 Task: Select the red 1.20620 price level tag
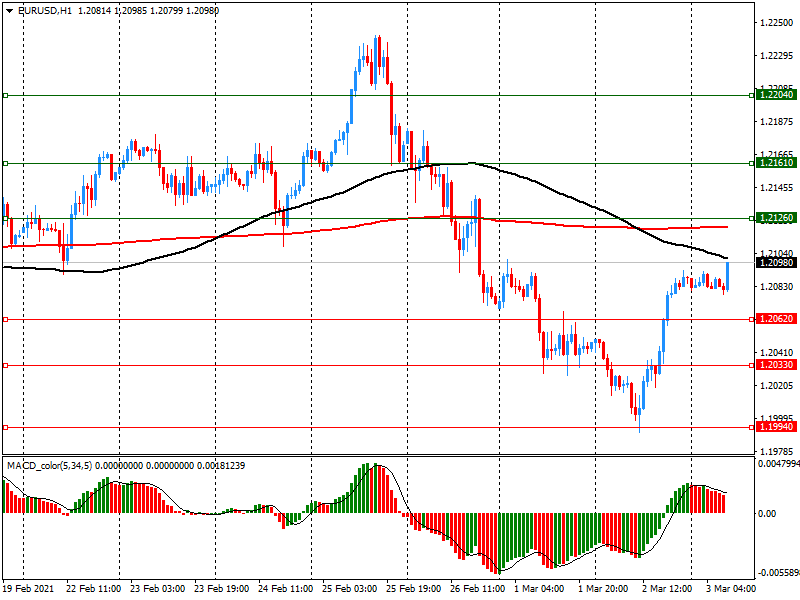pyautogui.click(x=776, y=319)
